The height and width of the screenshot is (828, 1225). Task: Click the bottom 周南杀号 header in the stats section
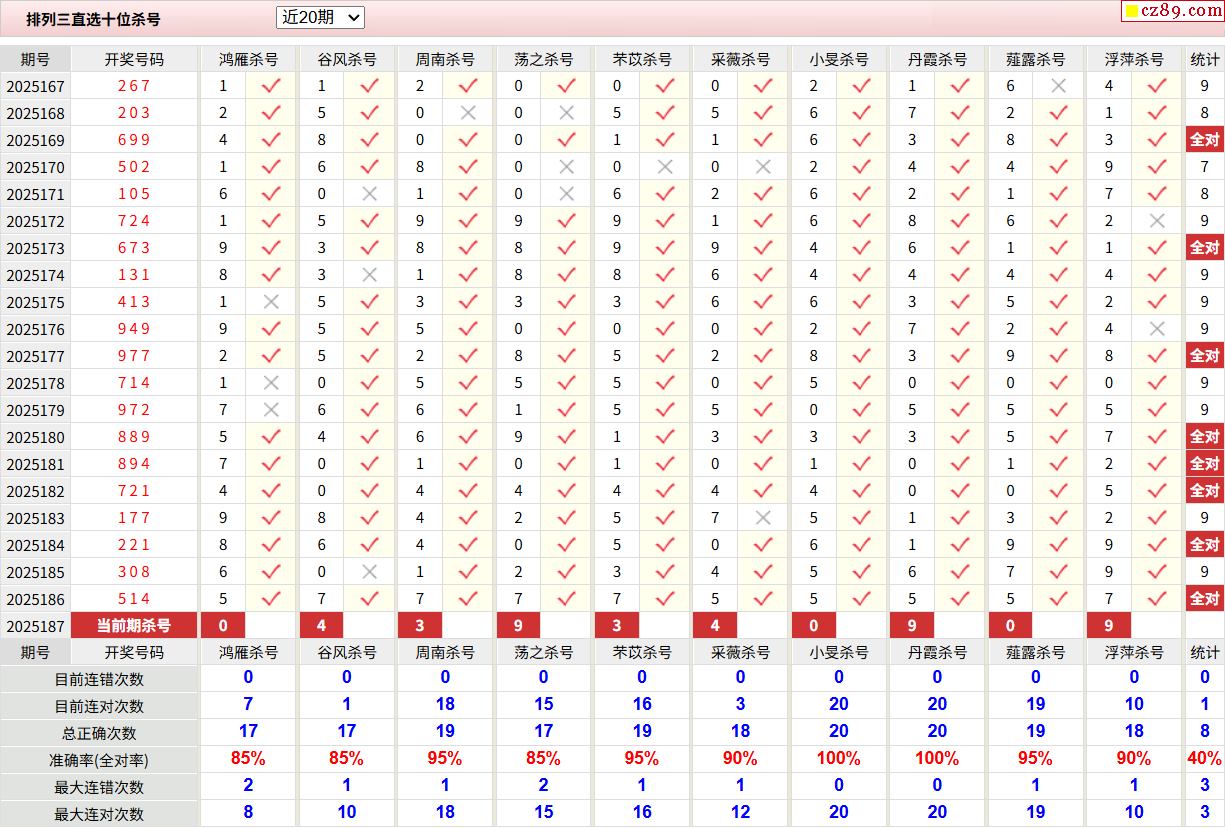[445, 652]
